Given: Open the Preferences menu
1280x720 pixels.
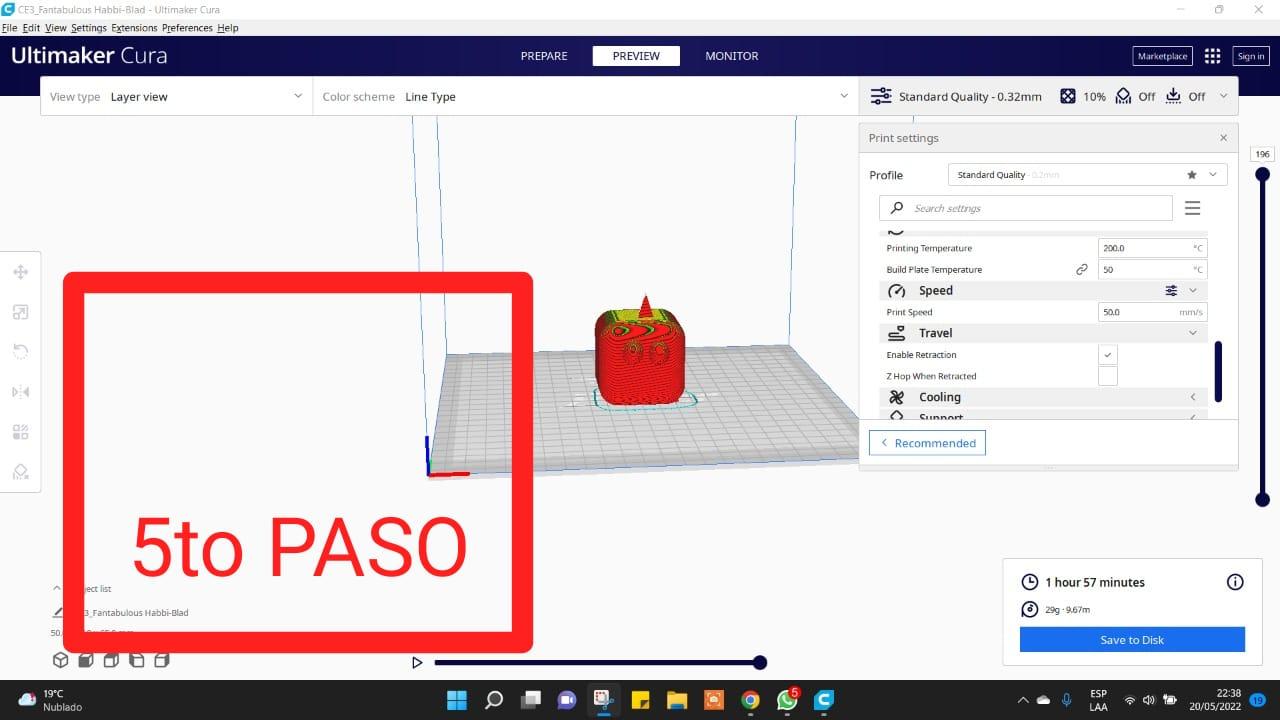Looking at the screenshot, I should coord(187,28).
